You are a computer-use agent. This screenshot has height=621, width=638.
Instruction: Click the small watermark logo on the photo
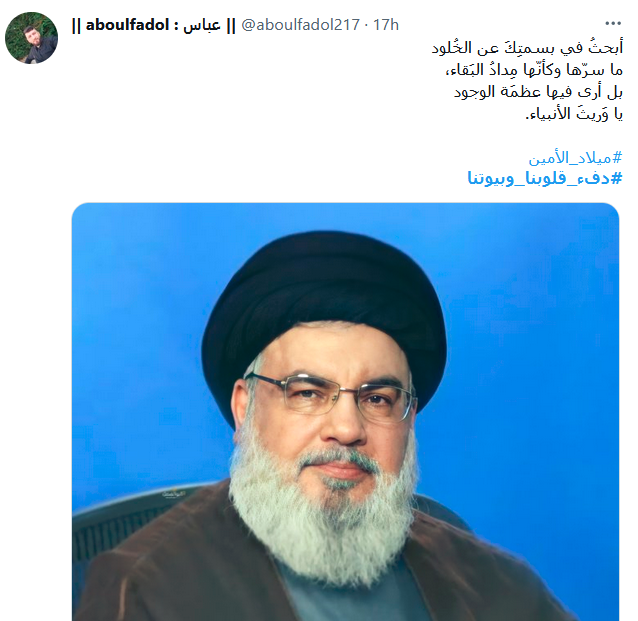174,492
